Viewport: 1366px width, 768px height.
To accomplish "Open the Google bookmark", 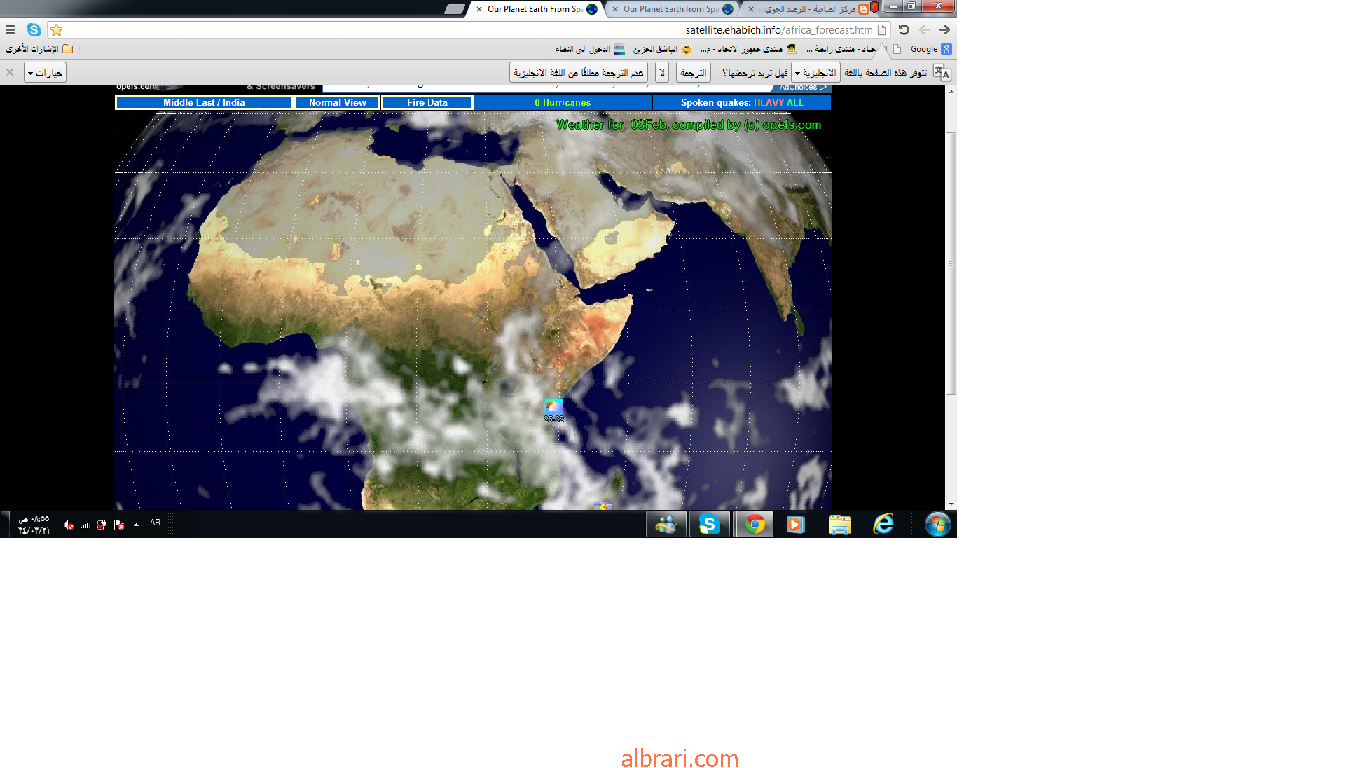I will click(930, 48).
